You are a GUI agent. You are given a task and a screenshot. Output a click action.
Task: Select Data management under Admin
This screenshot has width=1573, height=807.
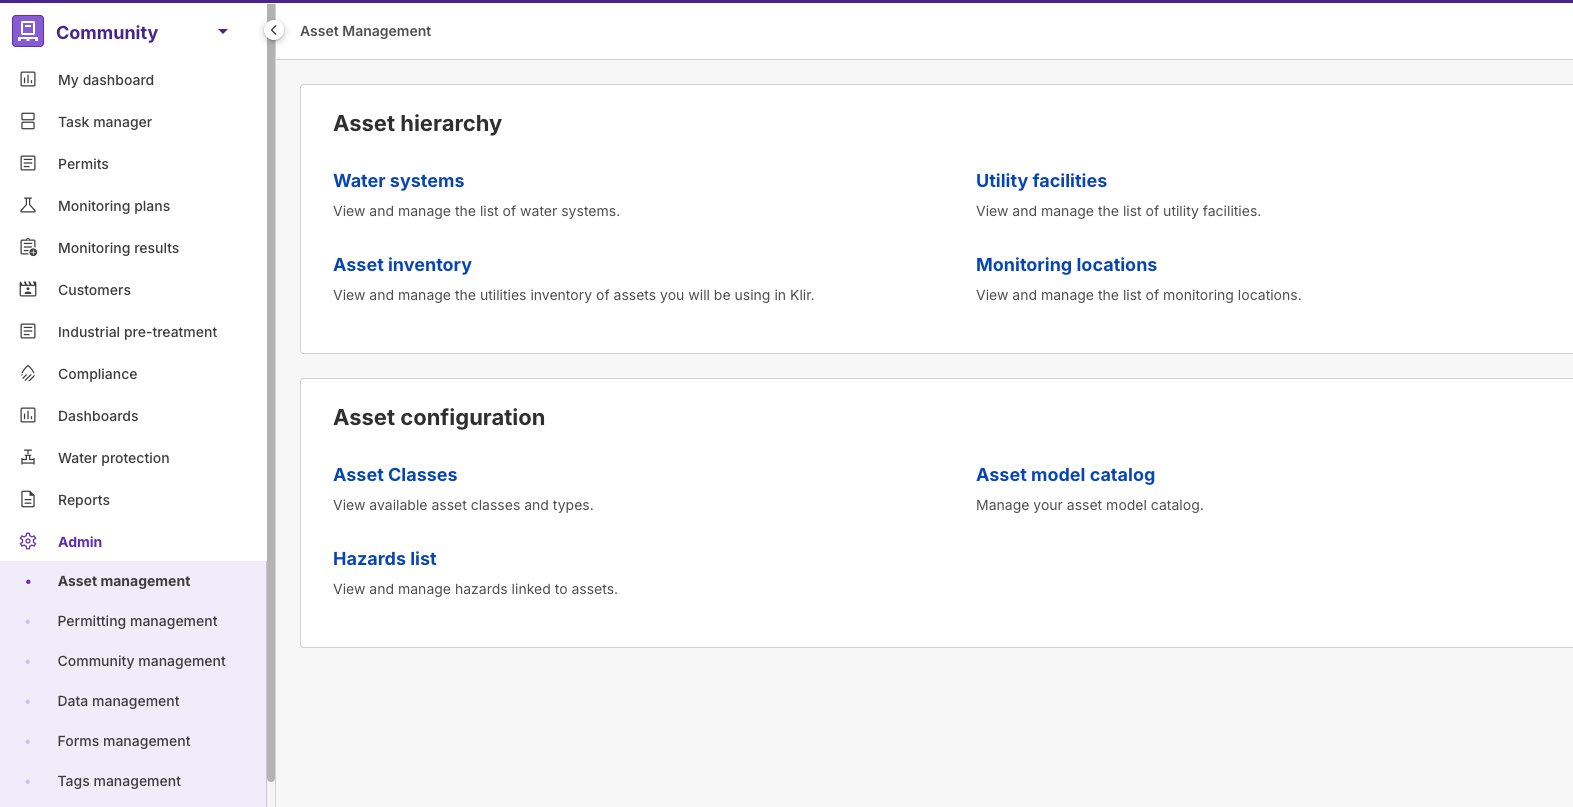pyautogui.click(x=118, y=701)
